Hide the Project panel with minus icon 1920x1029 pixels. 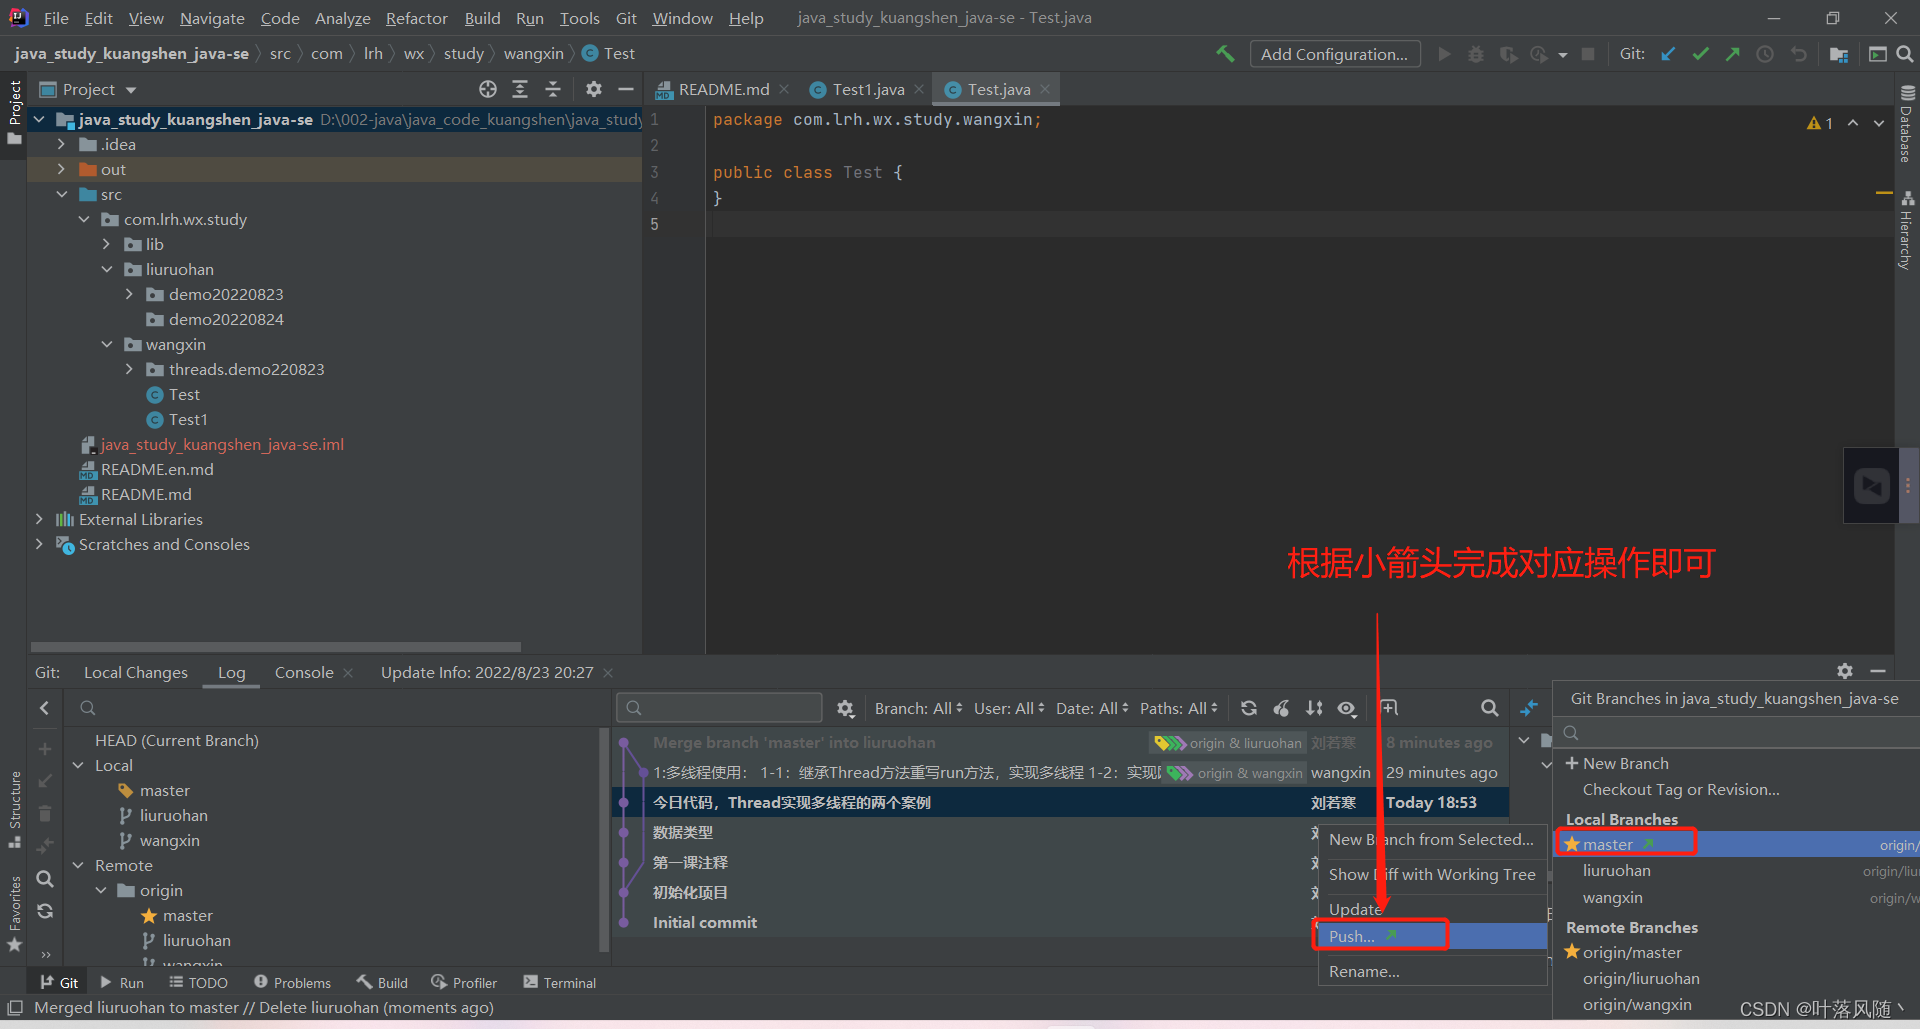coord(626,89)
